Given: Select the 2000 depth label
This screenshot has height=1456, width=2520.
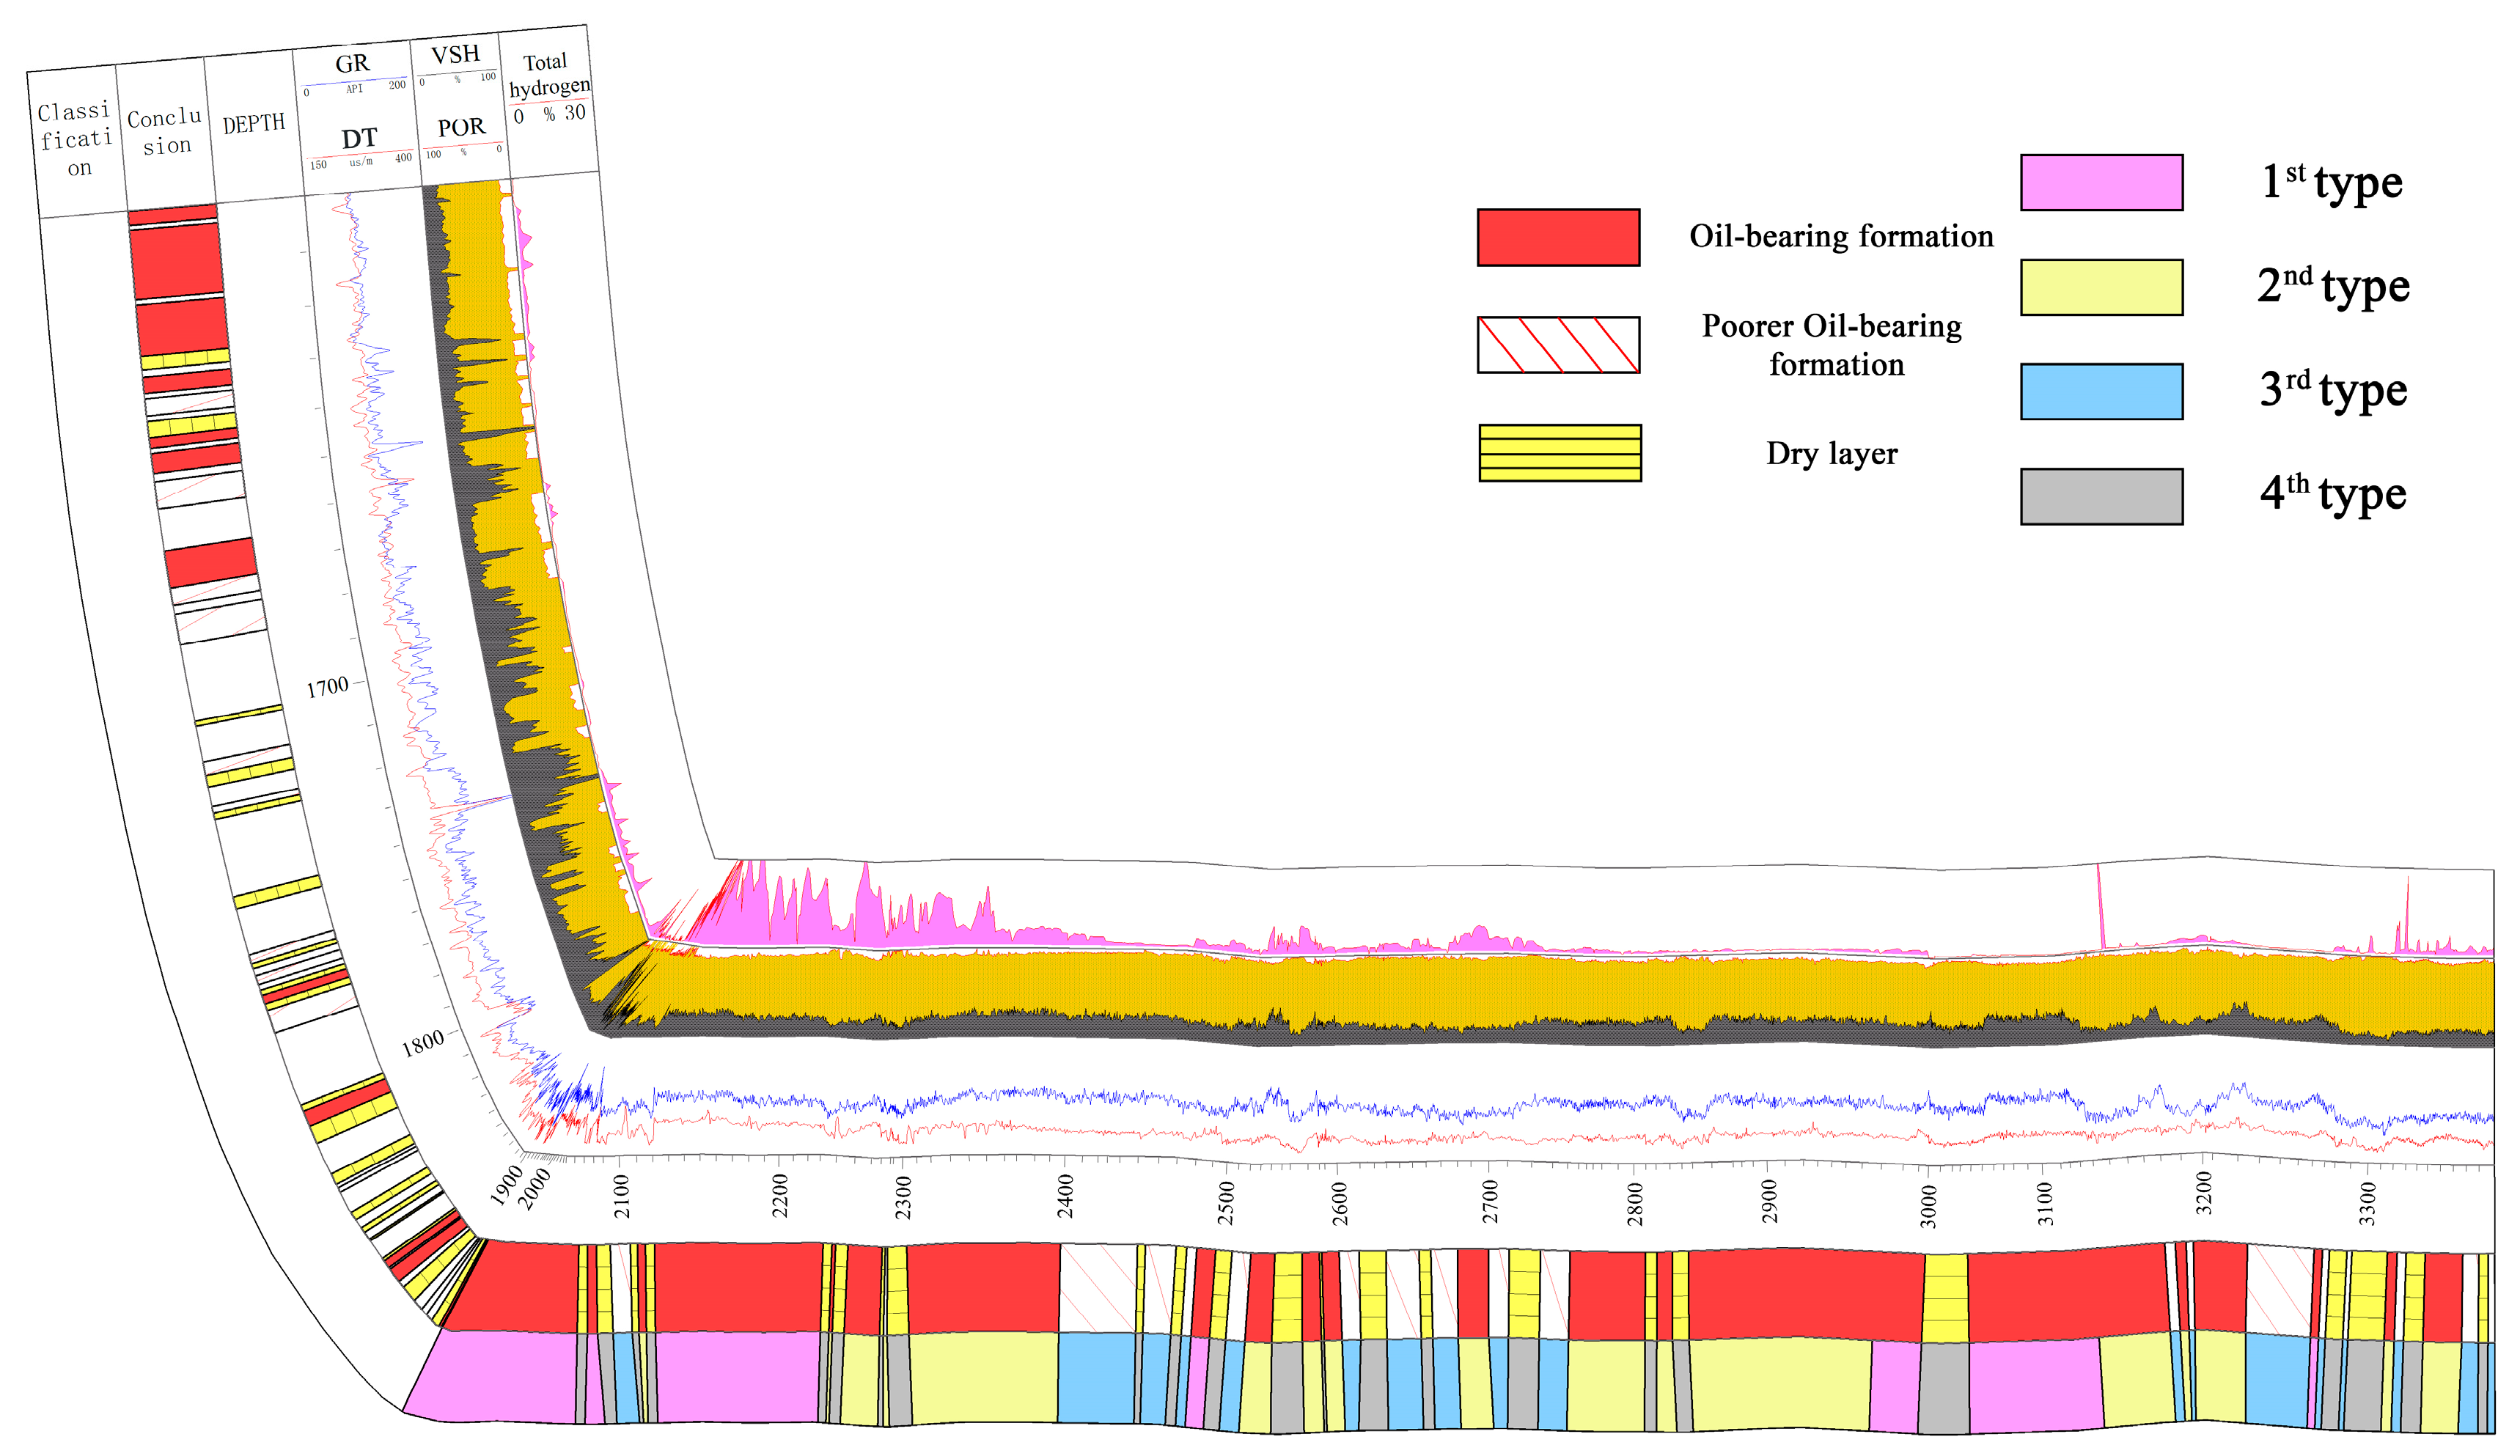Looking at the screenshot, I should point(535,1190).
